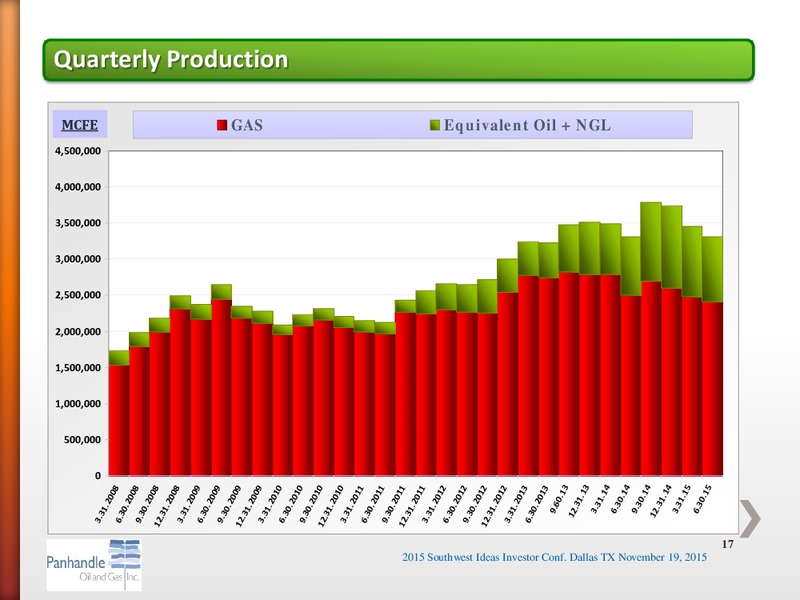
Task: Click the 3.31.2008 date label
Action: point(107,504)
